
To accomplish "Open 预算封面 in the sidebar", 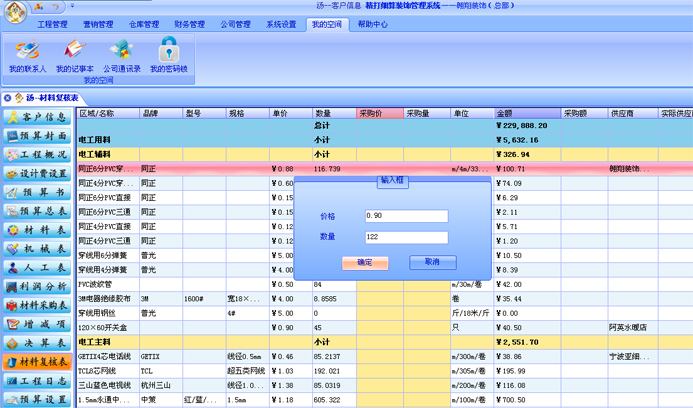I will [37, 136].
